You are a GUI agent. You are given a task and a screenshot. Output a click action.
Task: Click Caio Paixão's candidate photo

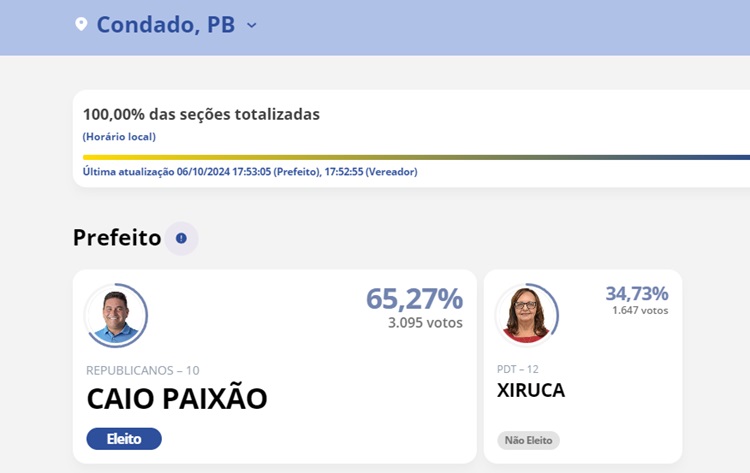[x=116, y=315]
